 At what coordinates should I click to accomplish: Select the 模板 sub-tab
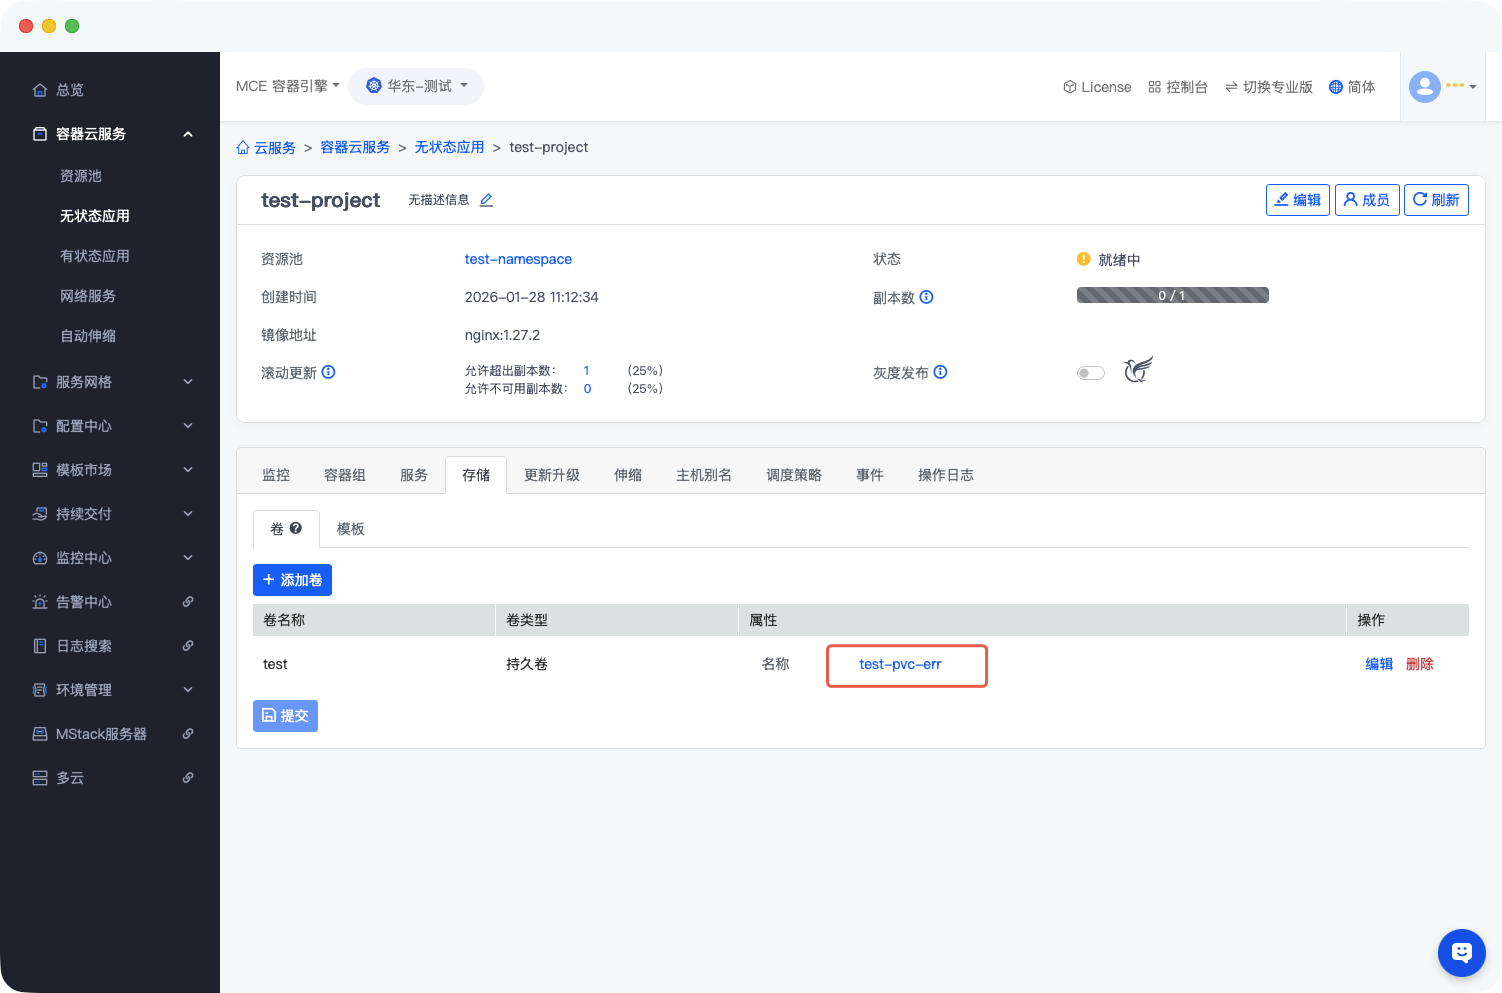pyautogui.click(x=350, y=529)
